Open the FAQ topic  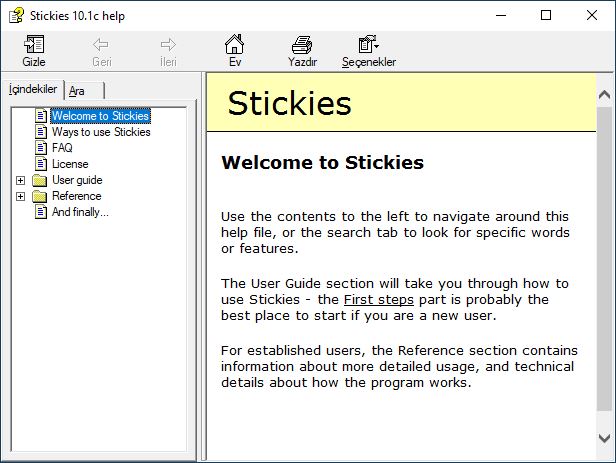click(x=62, y=148)
